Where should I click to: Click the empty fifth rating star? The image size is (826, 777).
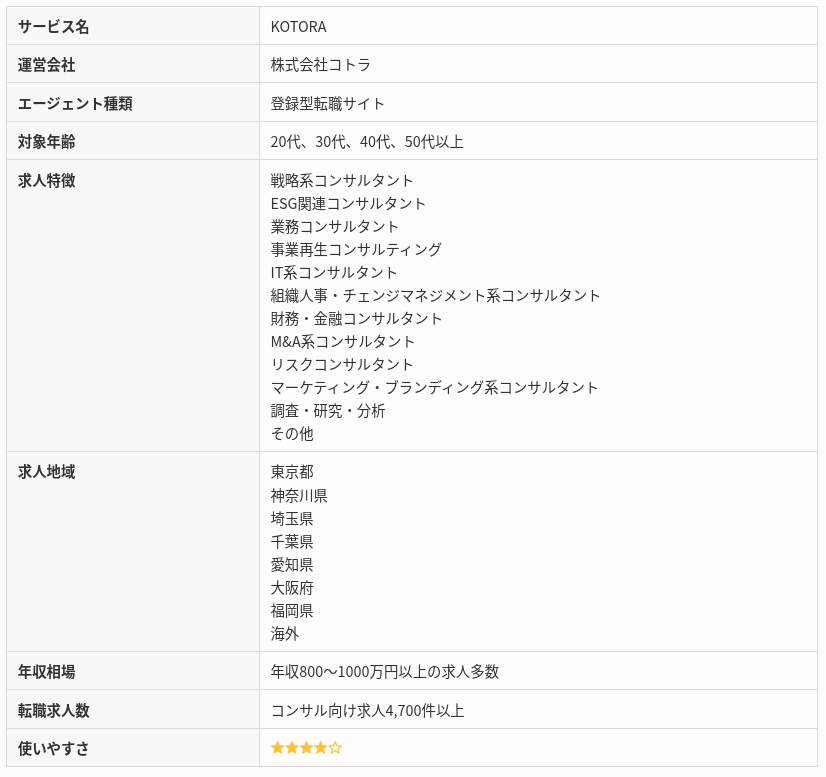pos(335,748)
